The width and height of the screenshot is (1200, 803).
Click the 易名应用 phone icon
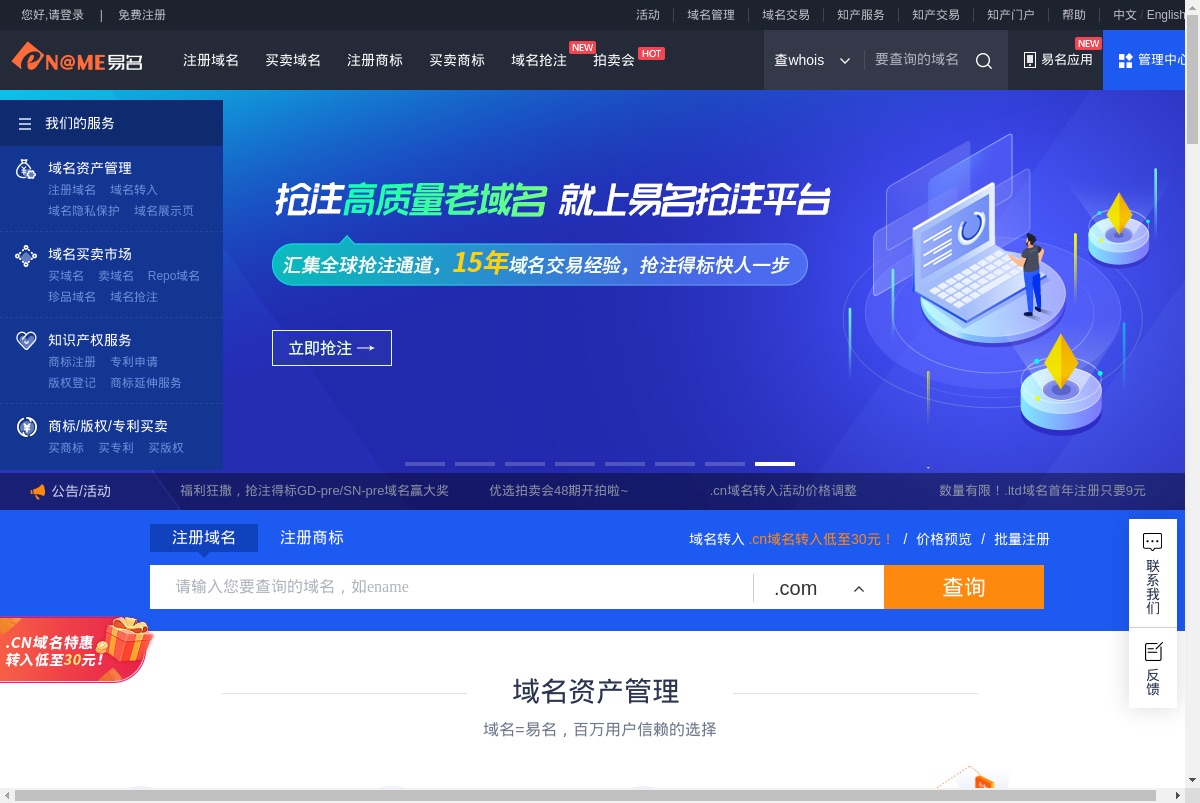(x=1030, y=60)
